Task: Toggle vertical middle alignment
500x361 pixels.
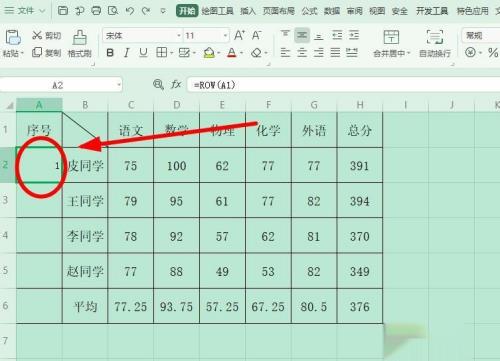Action: click(x=302, y=35)
